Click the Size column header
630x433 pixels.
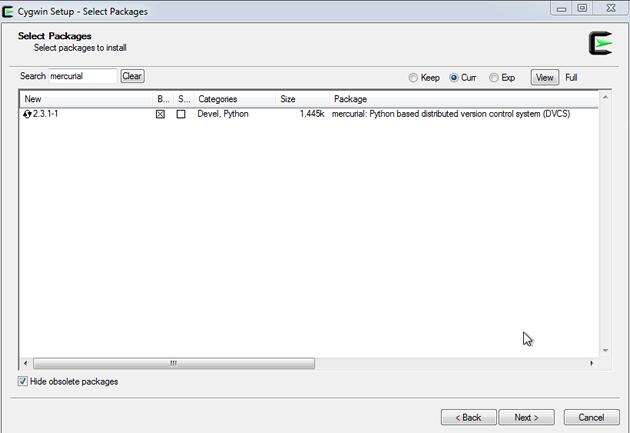click(303, 99)
